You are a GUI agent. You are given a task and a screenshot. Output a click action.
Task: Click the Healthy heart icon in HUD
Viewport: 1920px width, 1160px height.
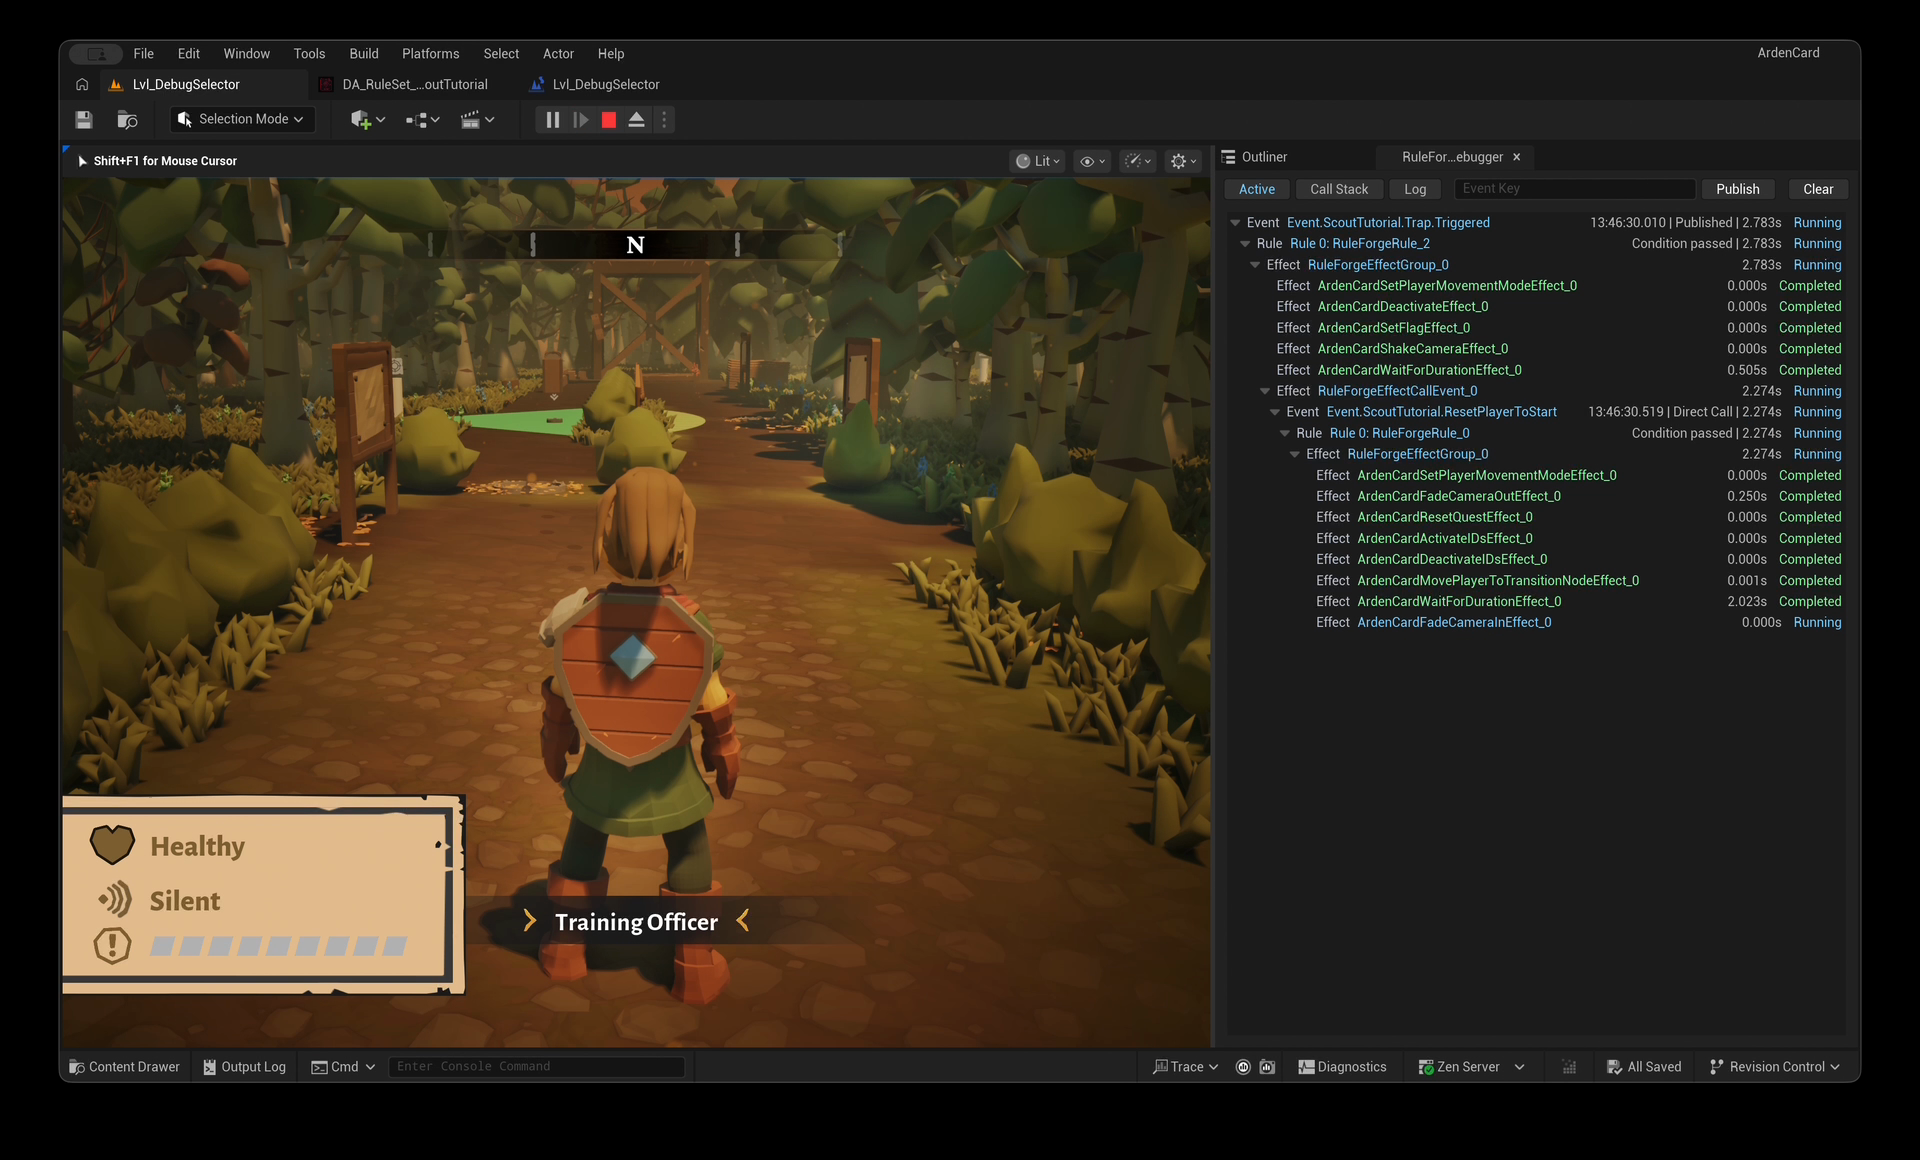coord(112,845)
